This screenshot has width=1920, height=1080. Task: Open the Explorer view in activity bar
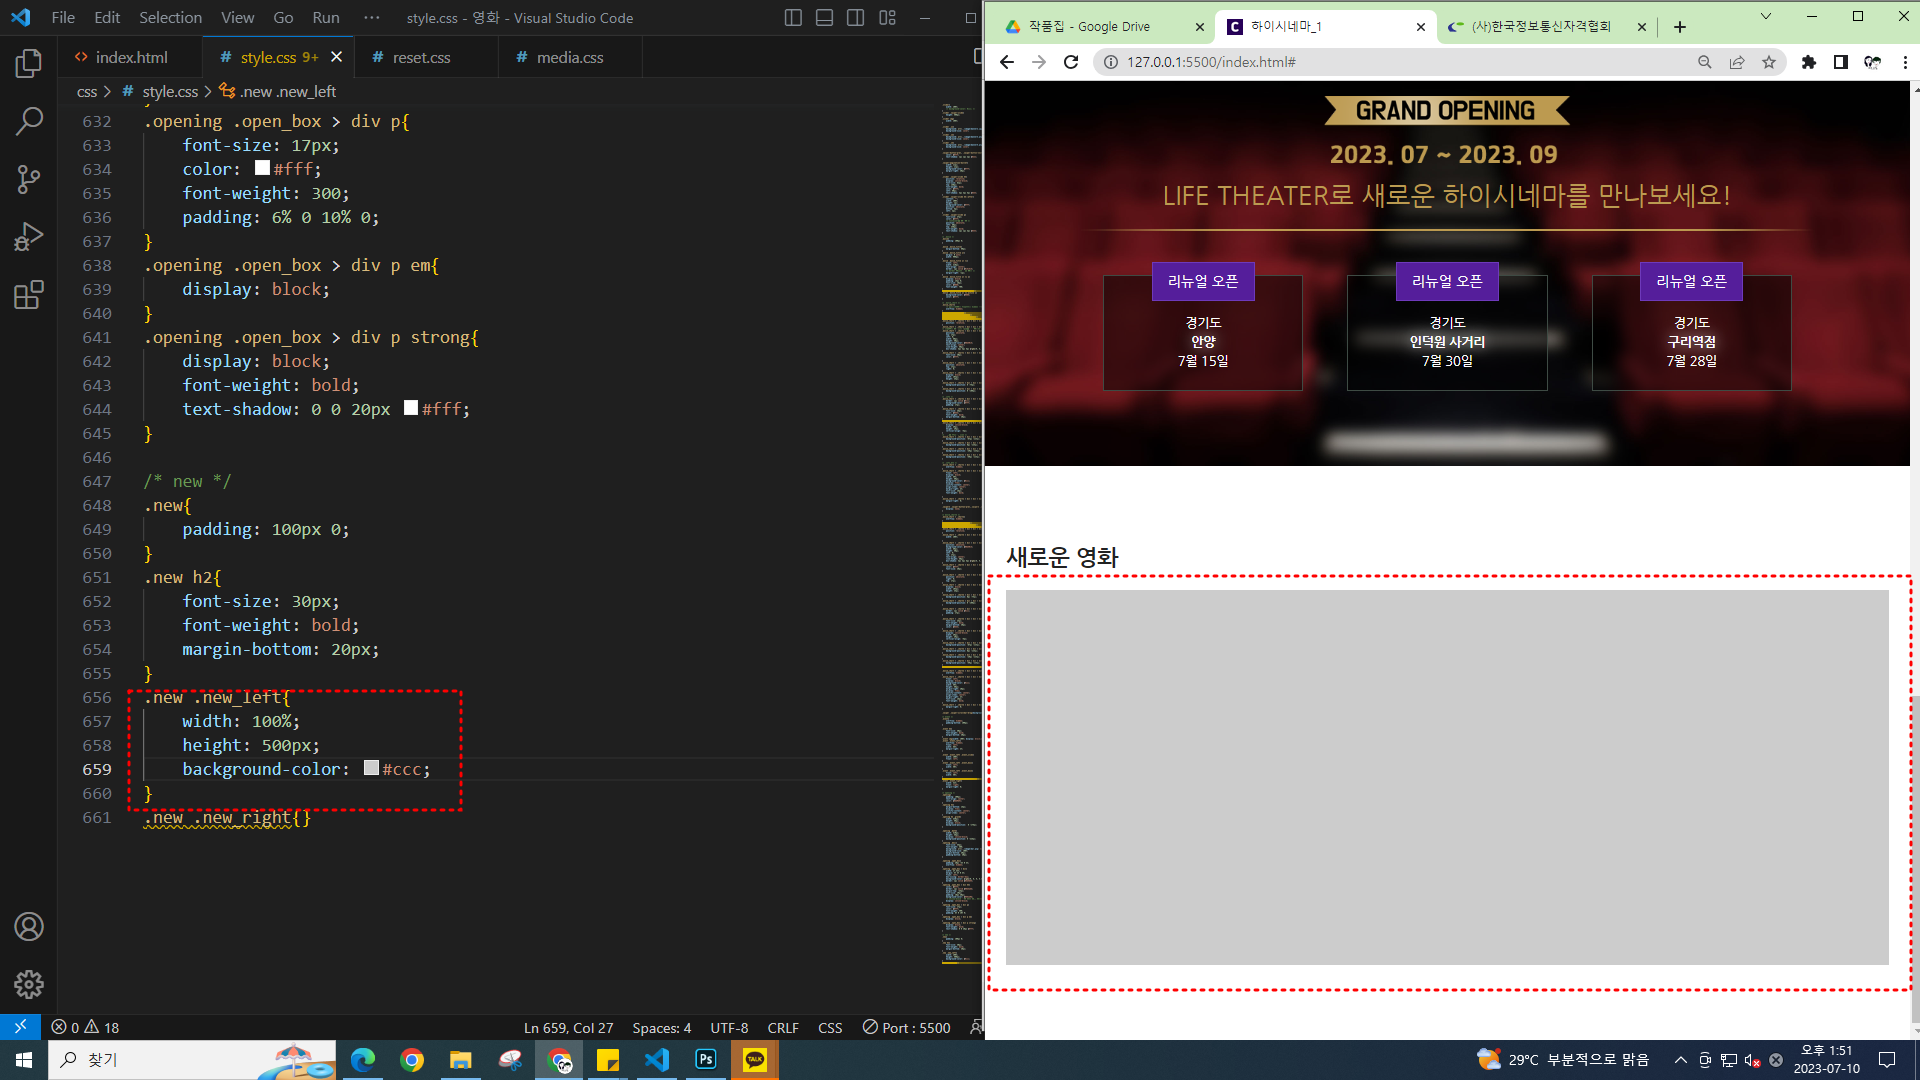pos(28,64)
